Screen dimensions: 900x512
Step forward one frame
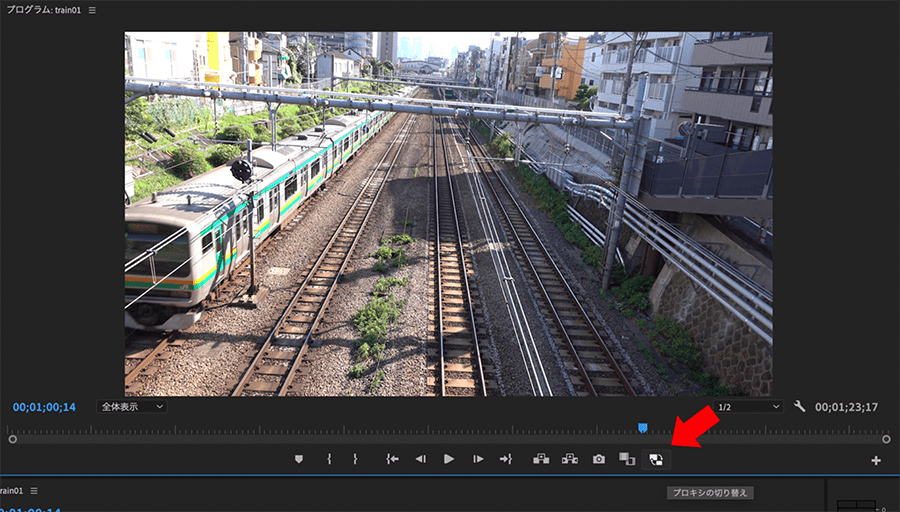[478, 459]
